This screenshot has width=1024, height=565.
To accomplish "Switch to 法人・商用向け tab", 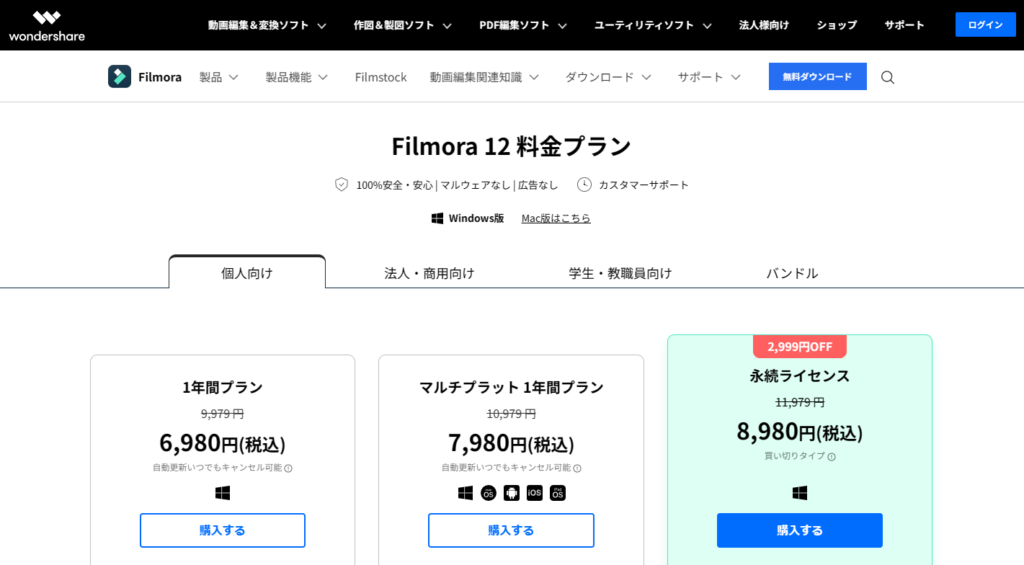I will (x=429, y=273).
